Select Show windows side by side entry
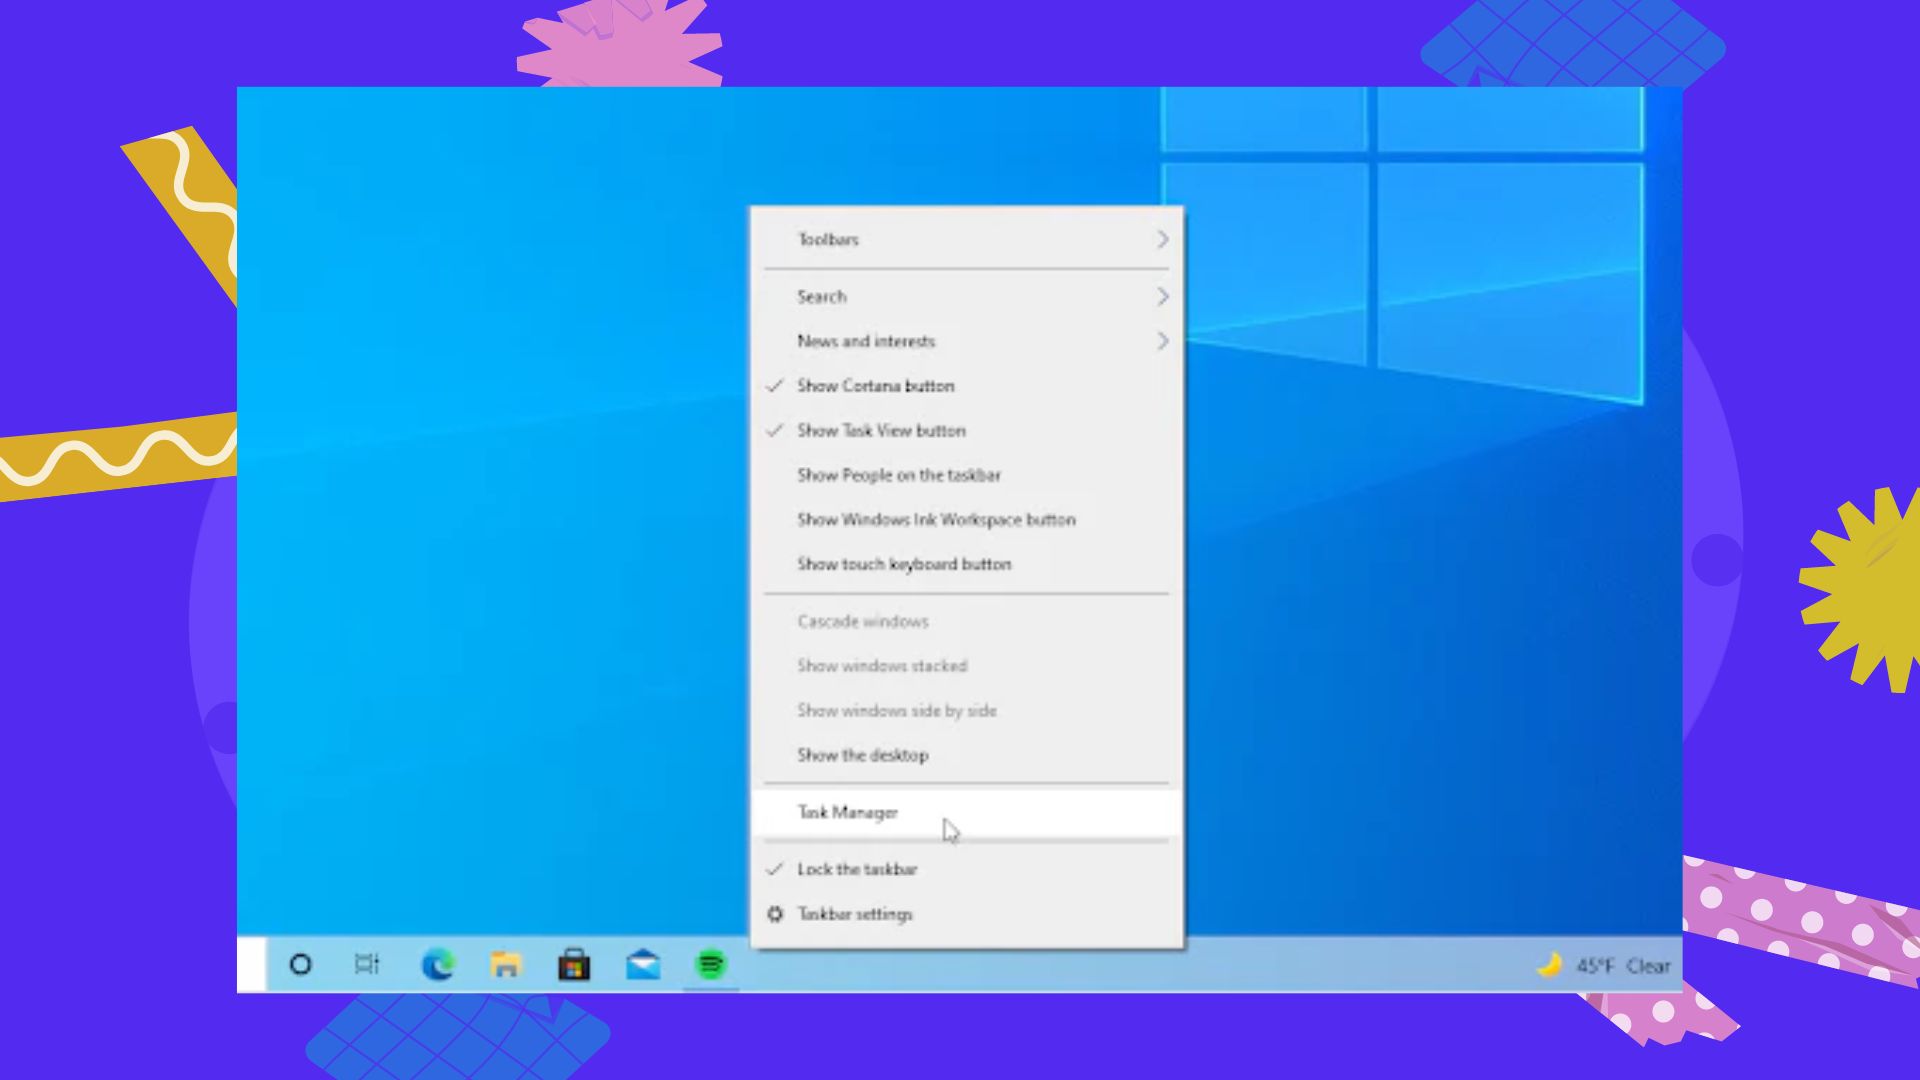Image resolution: width=1920 pixels, height=1080 pixels. [967, 710]
